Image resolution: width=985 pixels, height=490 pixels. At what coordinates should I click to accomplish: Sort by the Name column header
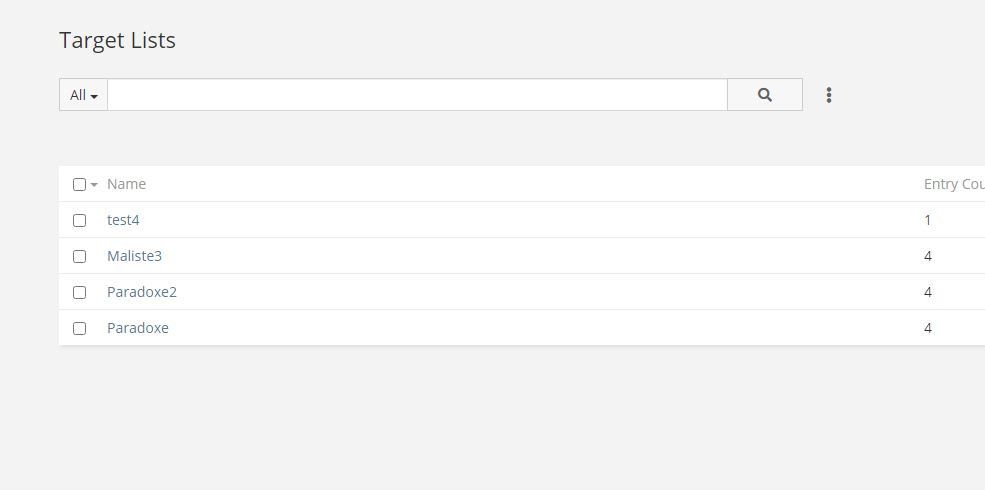click(x=126, y=184)
